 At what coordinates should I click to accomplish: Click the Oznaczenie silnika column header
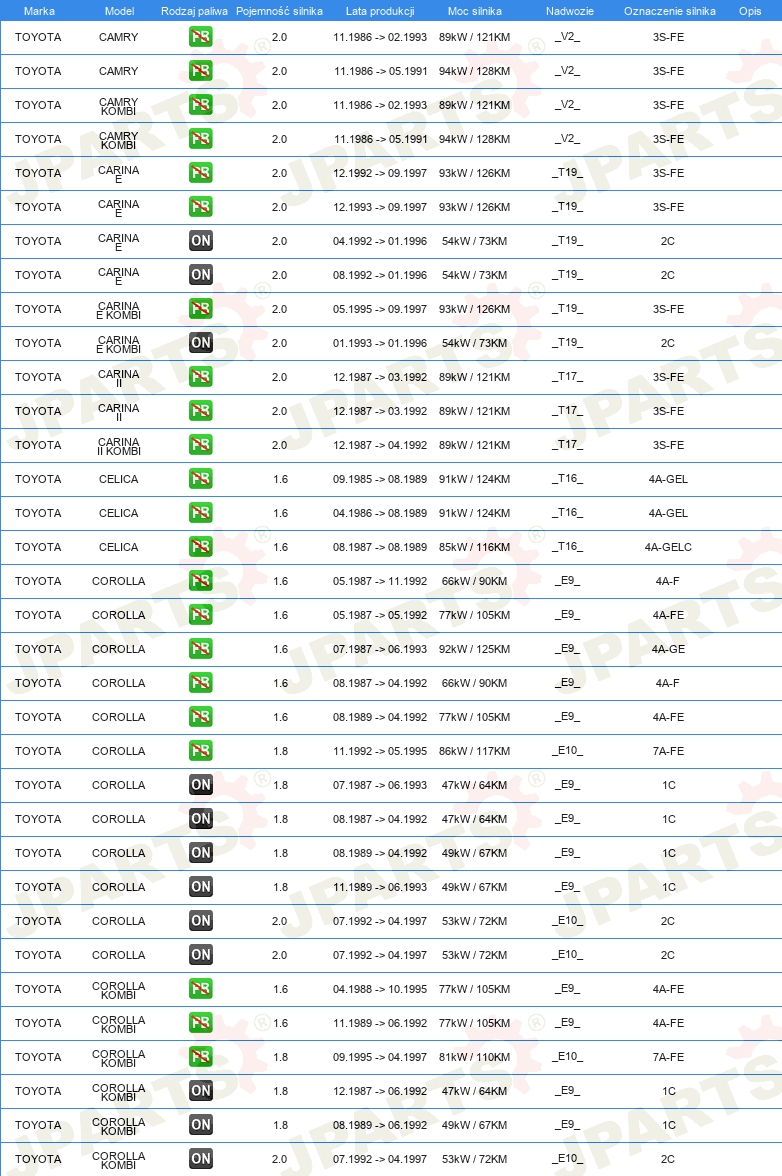(x=670, y=11)
